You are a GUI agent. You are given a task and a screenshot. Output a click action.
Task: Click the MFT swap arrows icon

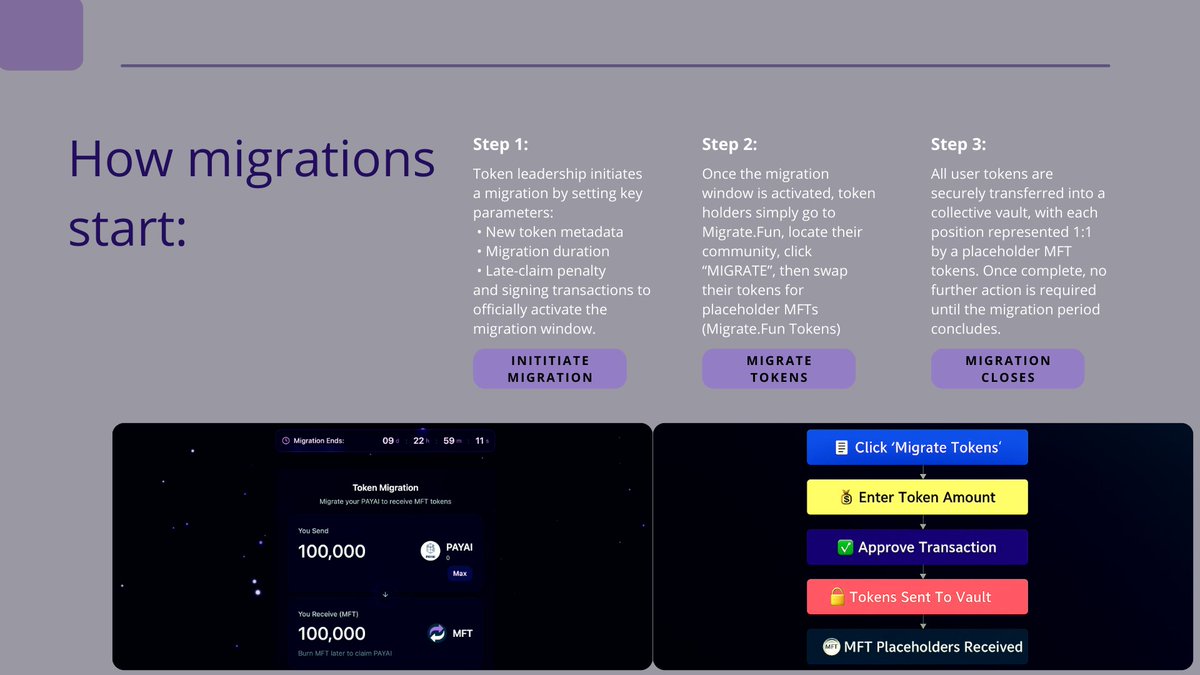(436, 633)
